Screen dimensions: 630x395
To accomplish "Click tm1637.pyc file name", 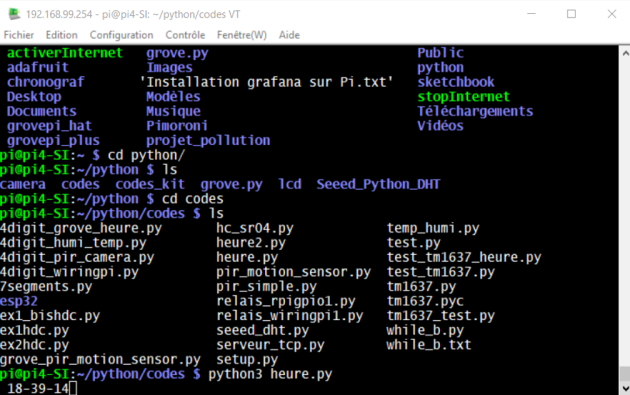I will 425,301.
